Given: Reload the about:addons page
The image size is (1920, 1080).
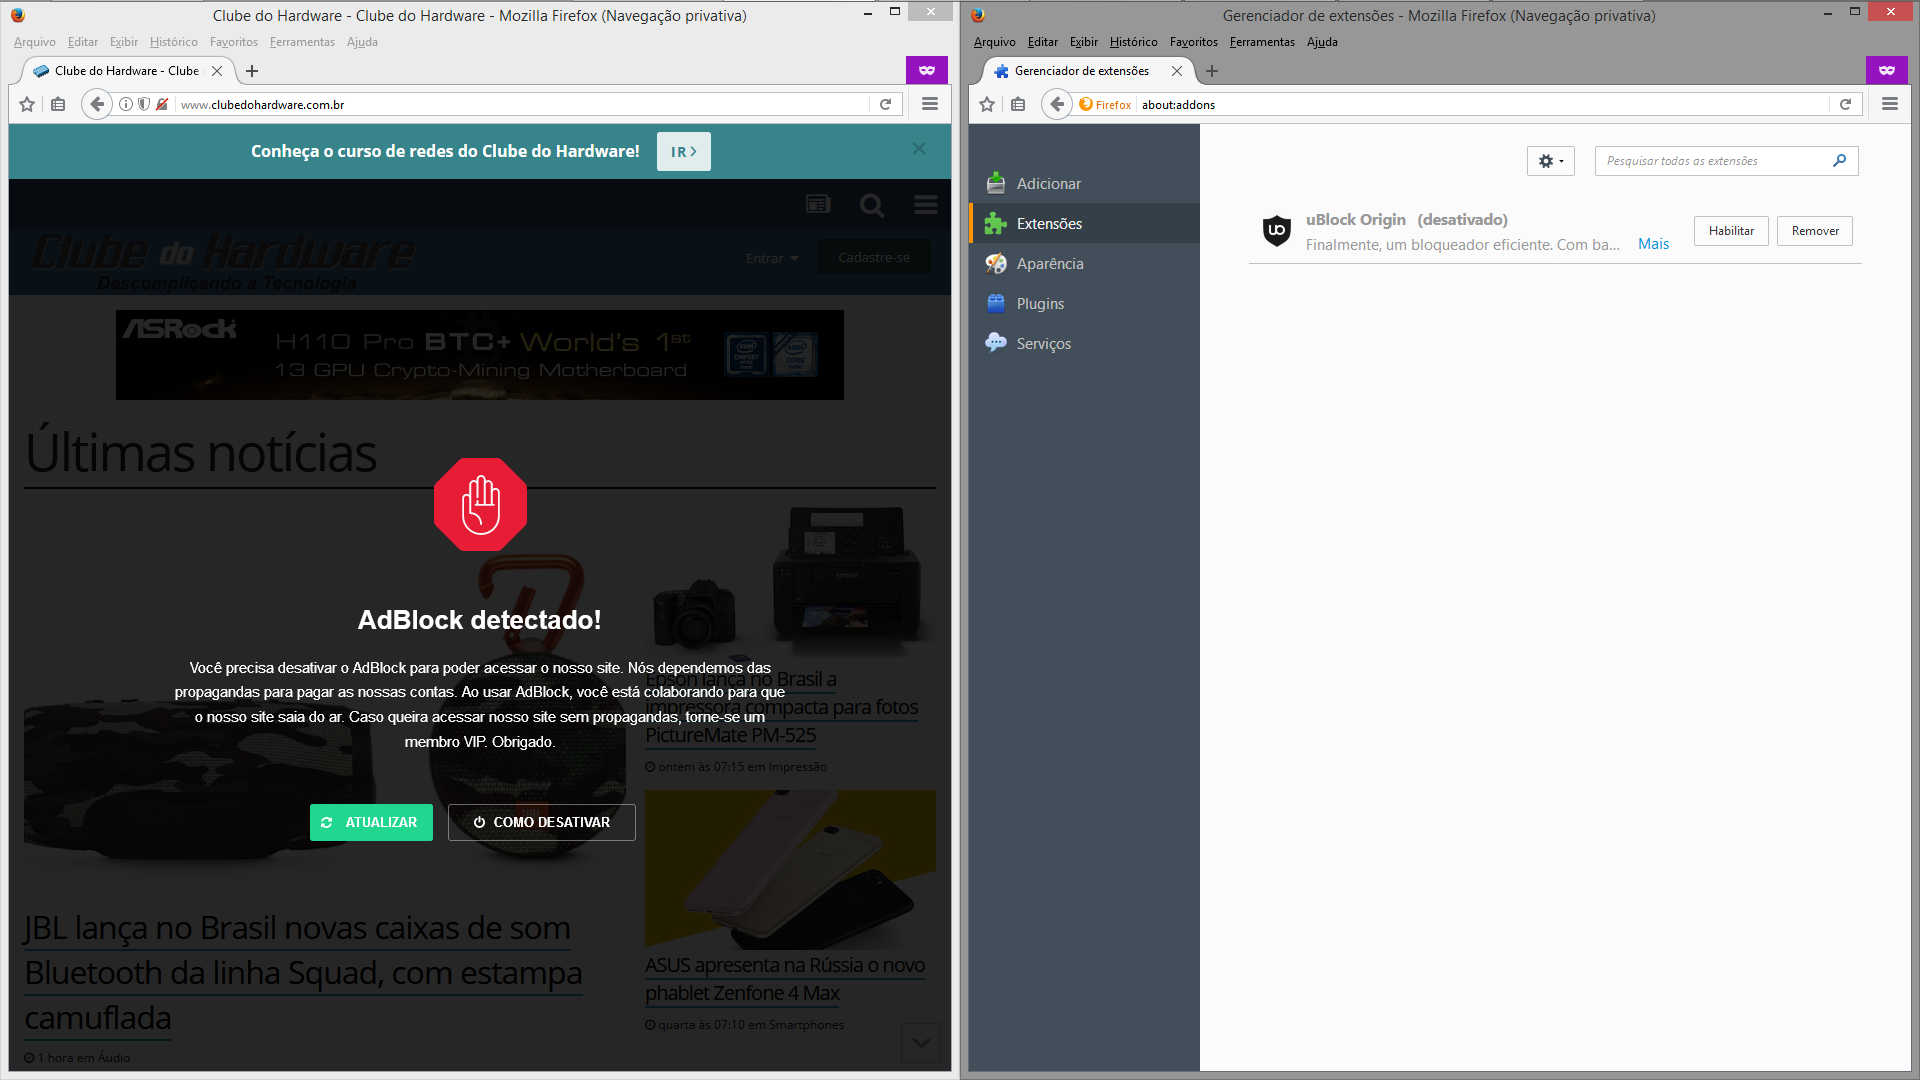Looking at the screenshot, I should coord(1845,104).
